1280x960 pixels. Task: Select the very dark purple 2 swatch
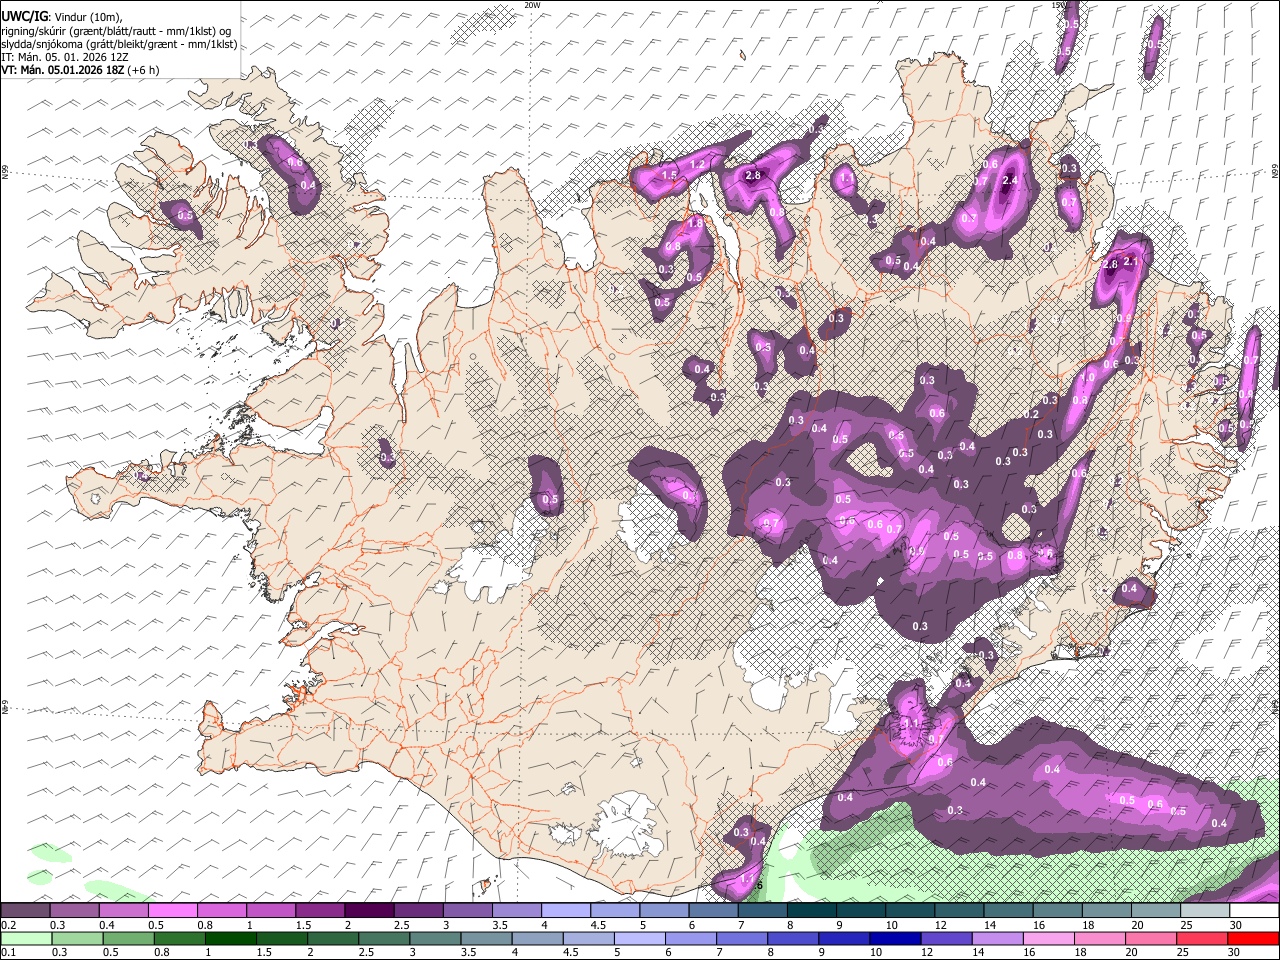point(368,911)
